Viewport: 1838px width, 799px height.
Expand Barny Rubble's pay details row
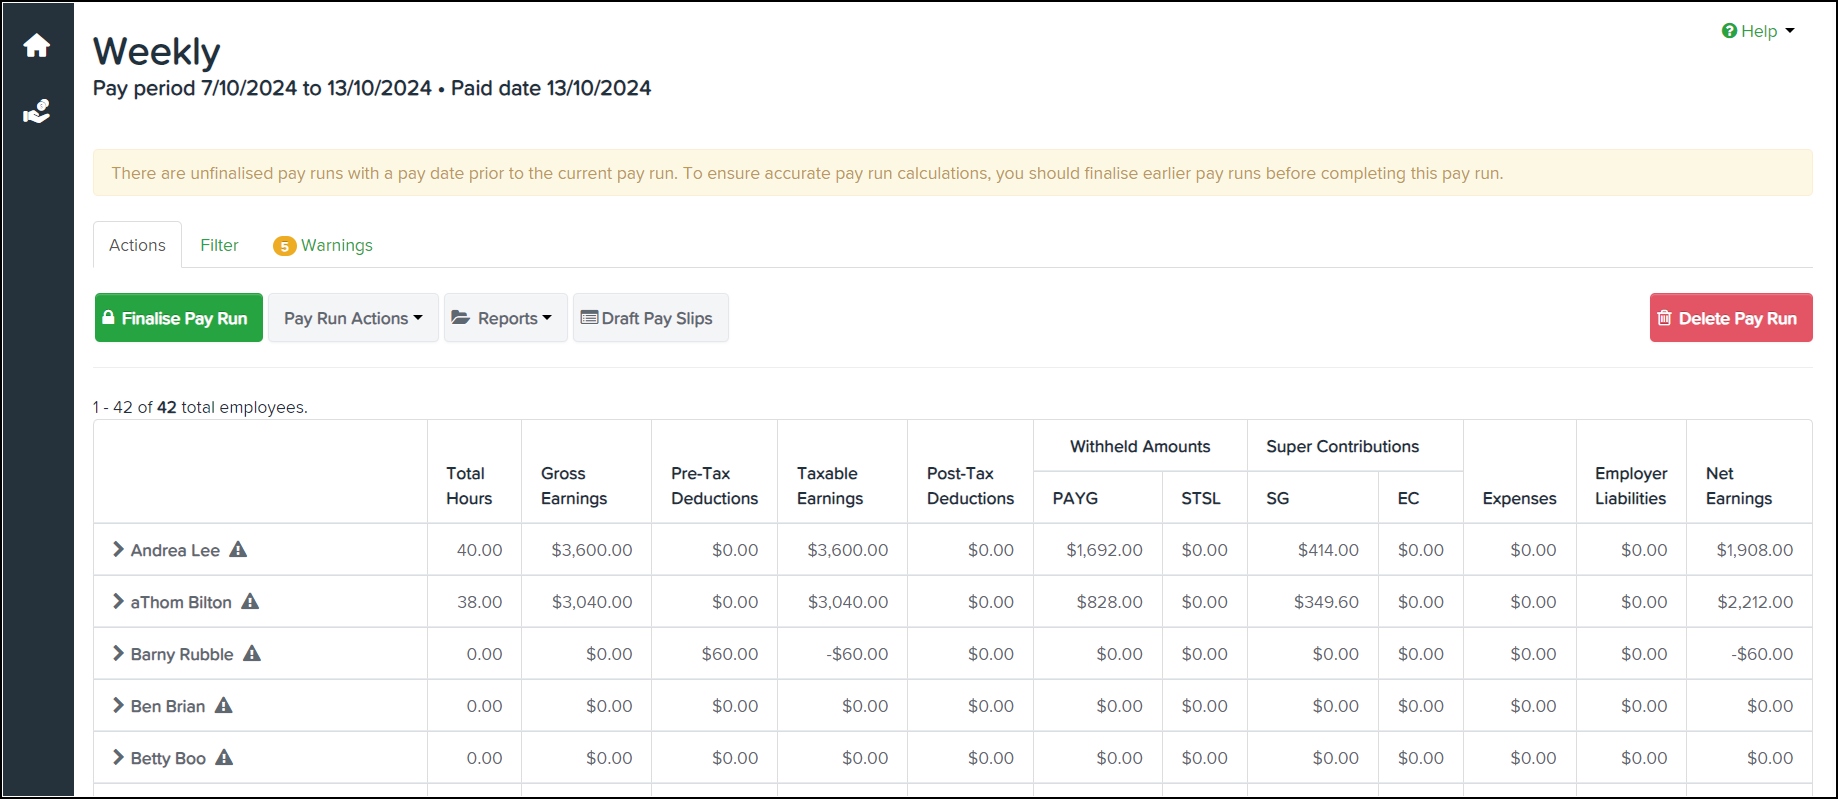[x=118, y=654]
